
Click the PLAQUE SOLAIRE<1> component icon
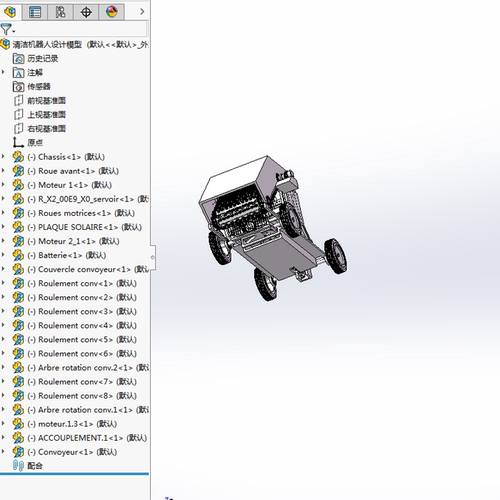click(18, 227)
